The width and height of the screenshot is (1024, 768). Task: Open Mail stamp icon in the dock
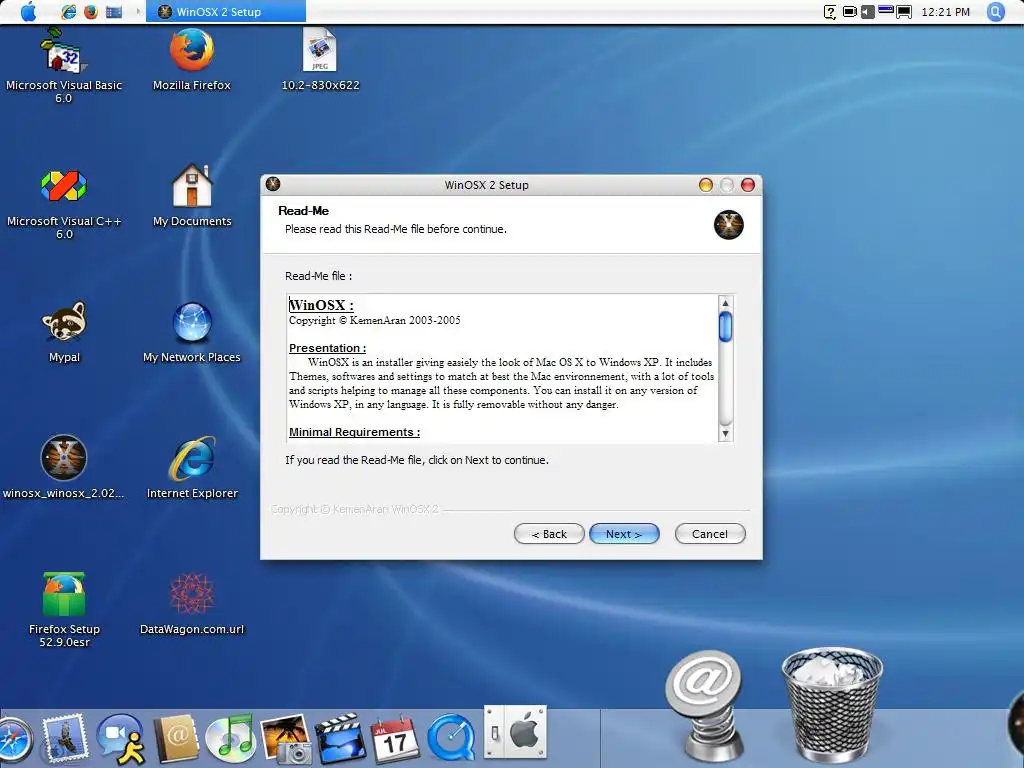pos(63,739)
